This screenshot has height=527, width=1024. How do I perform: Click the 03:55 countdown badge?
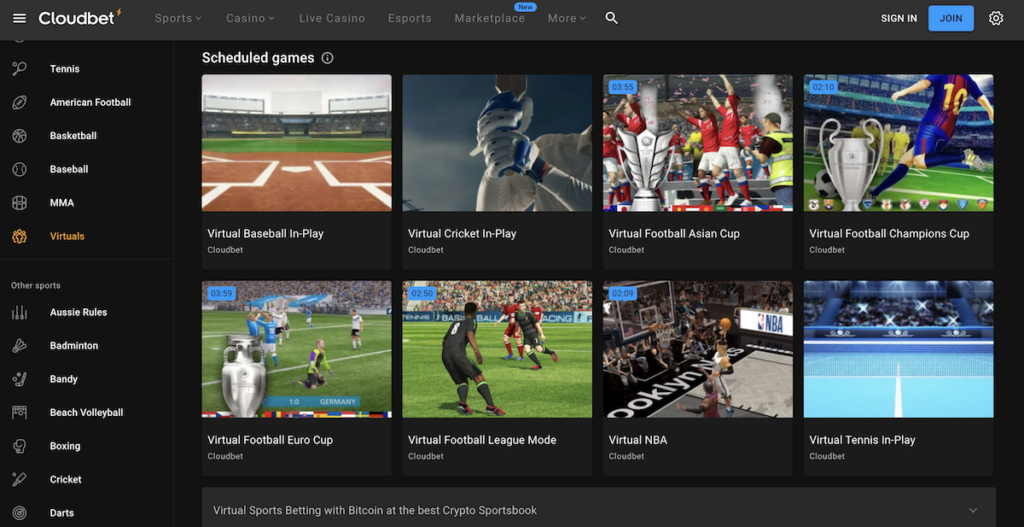(x=622, y=87)
